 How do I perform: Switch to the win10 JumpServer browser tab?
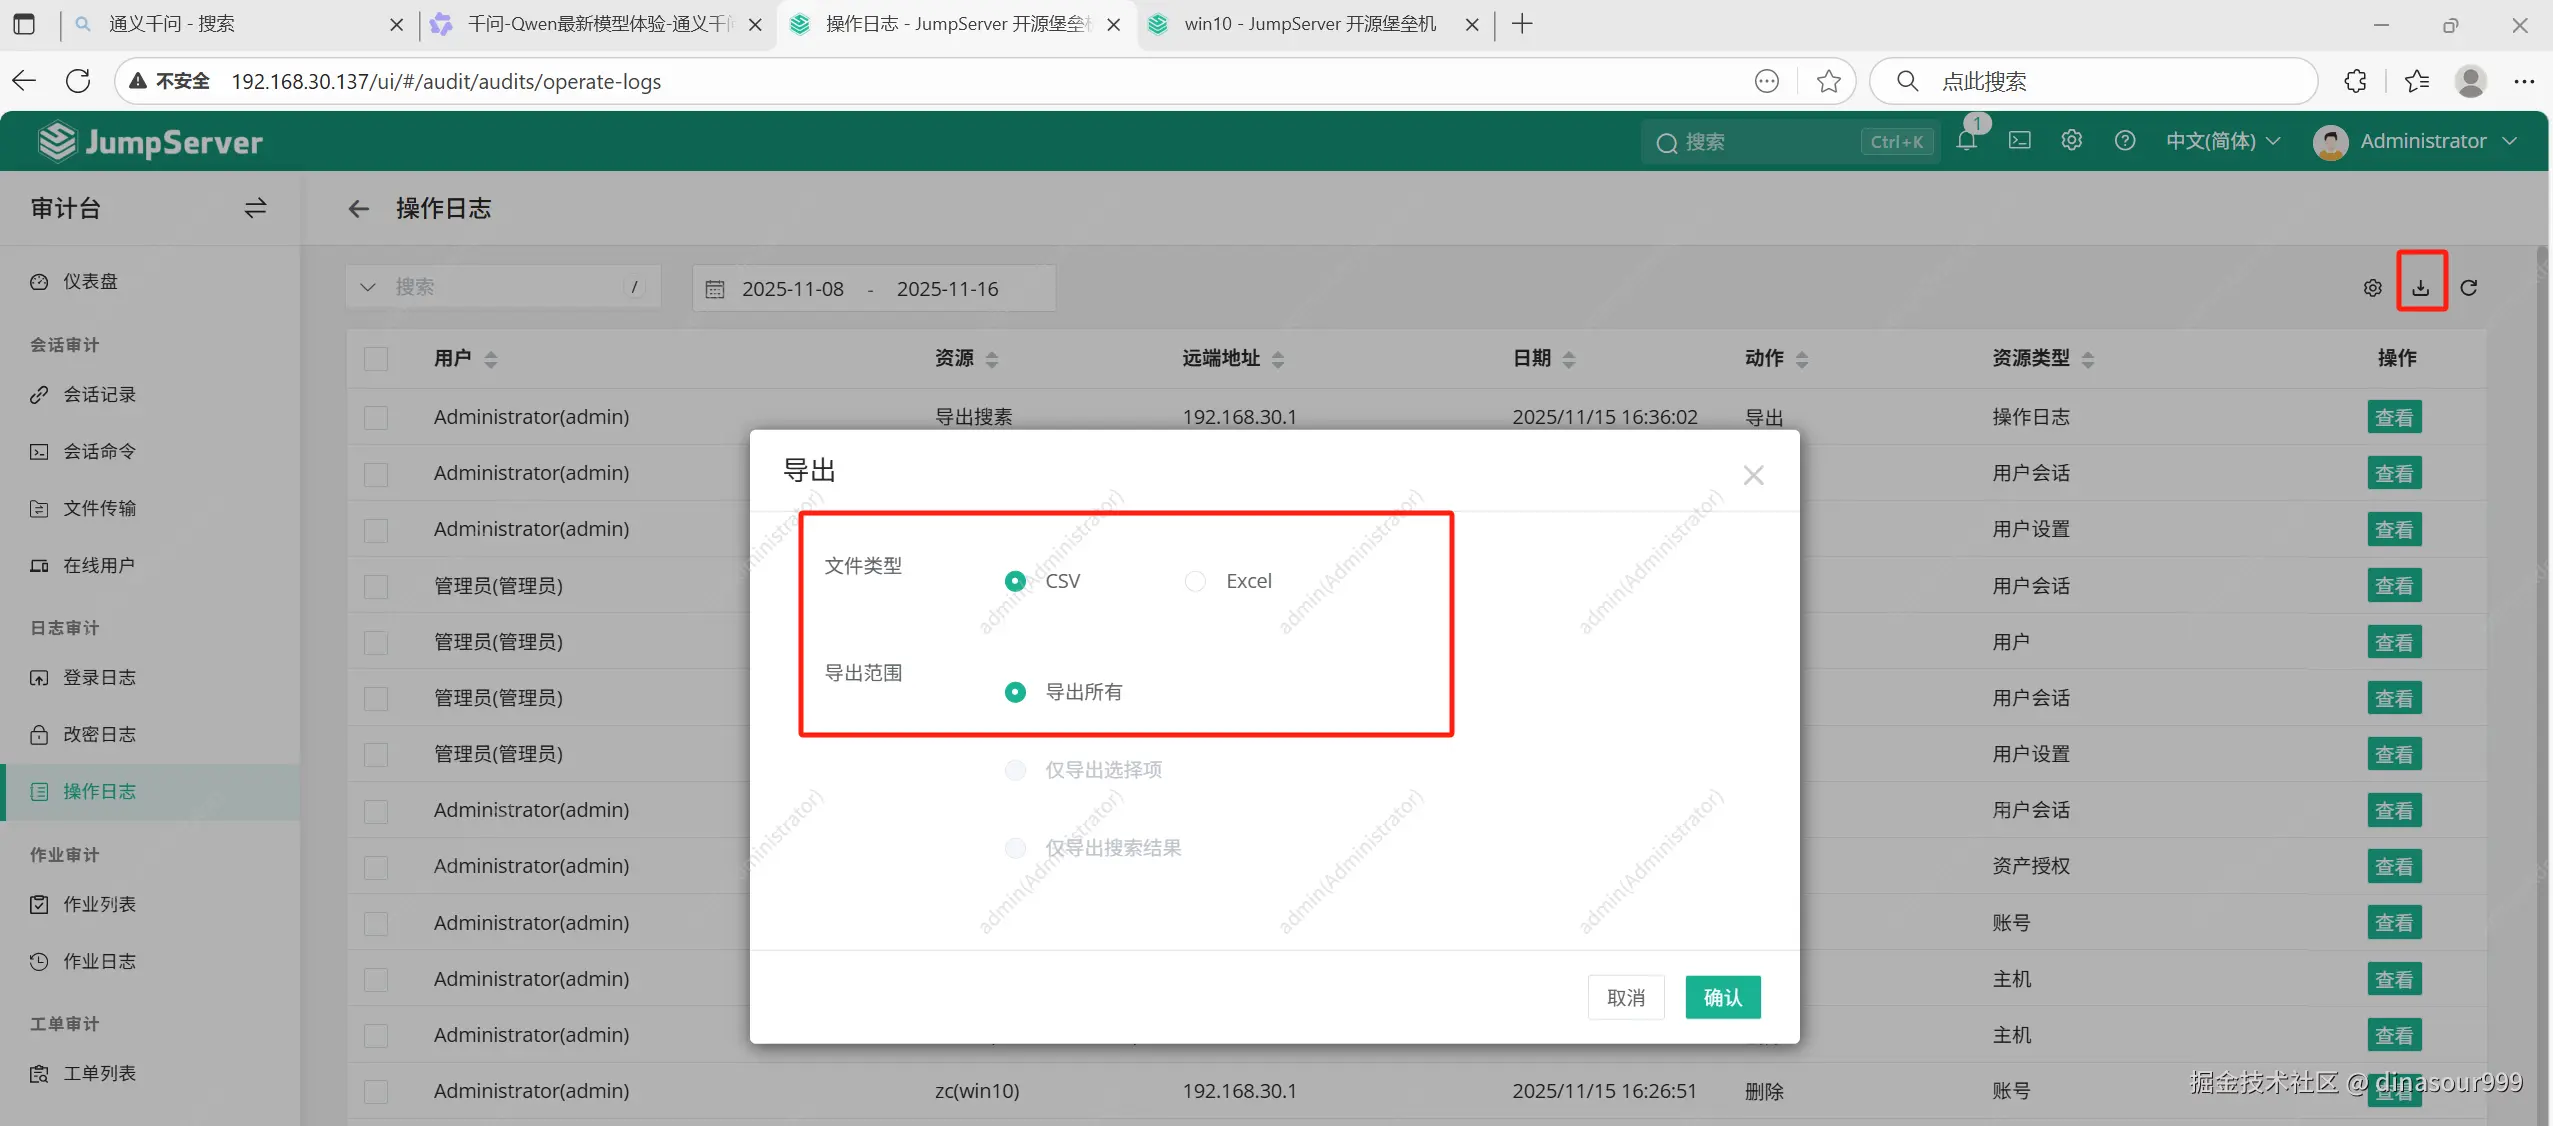click(x=1308, y=24)
